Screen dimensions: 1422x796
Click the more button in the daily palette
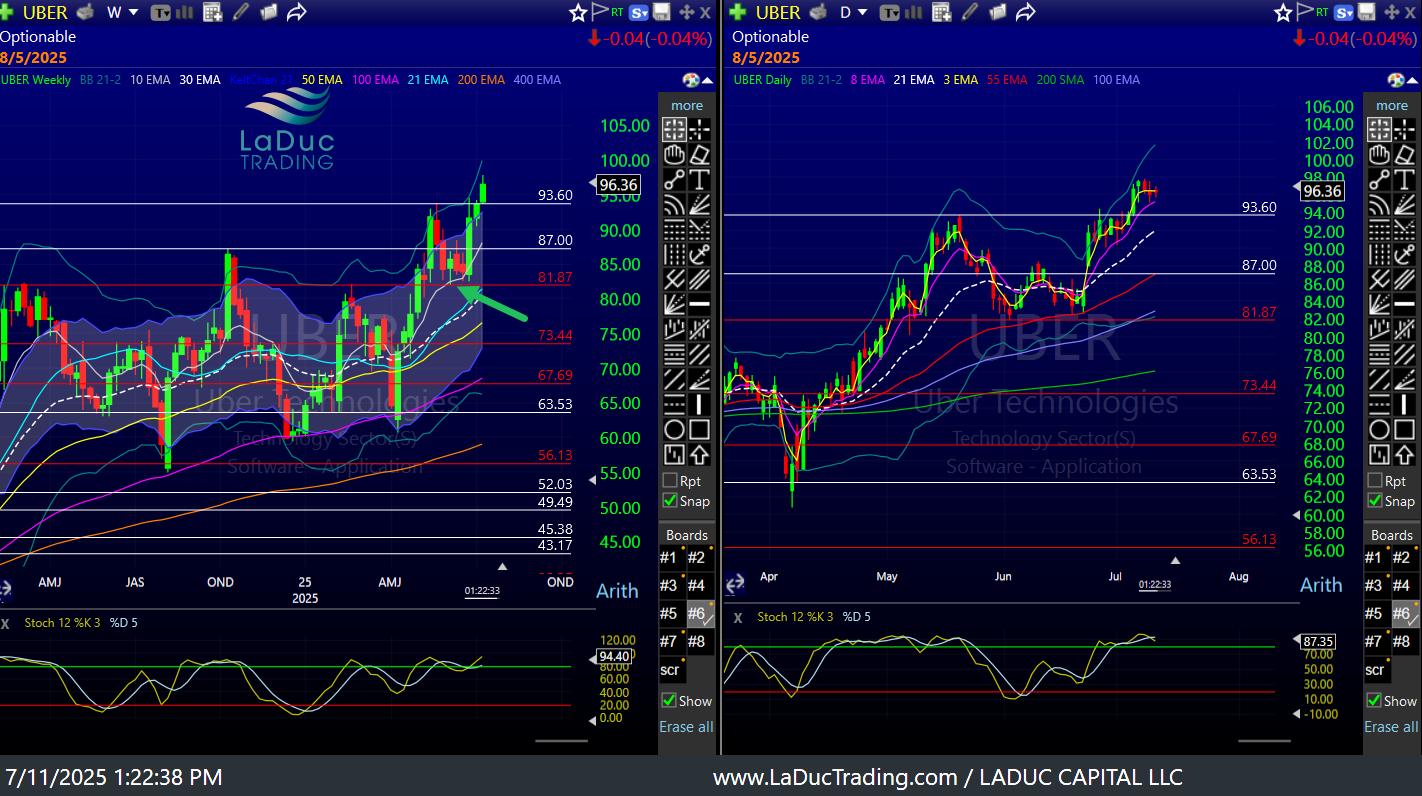(x=1392, y=105)
